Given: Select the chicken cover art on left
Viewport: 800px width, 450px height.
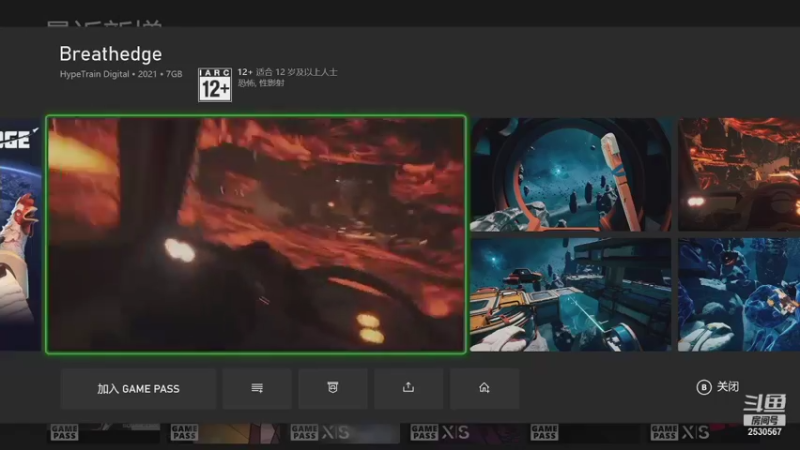Looking at the screenshot, I should pyautogui.click(x=20, y=234).
